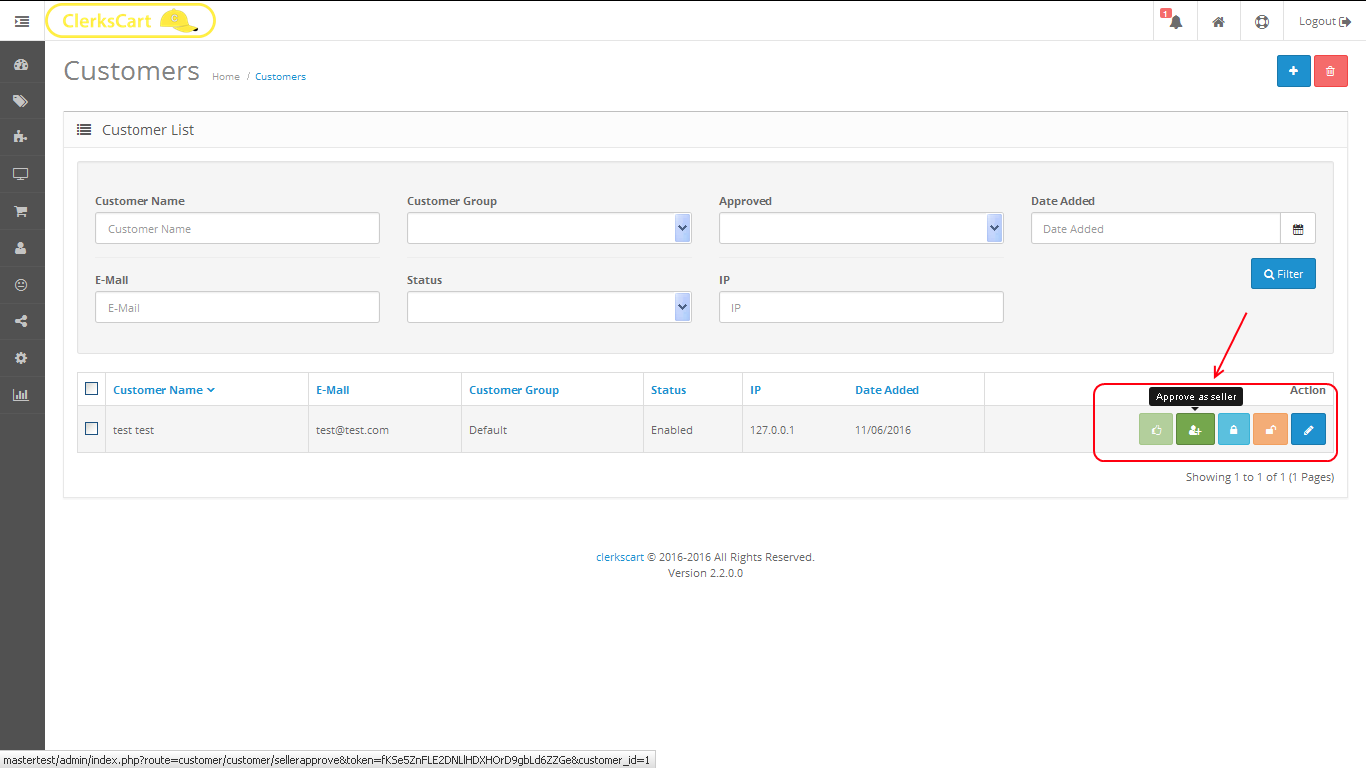The width and height of the screenshot is (1366, 768).
Task: Click the Default customer group cell
Action: click(488, 430)
